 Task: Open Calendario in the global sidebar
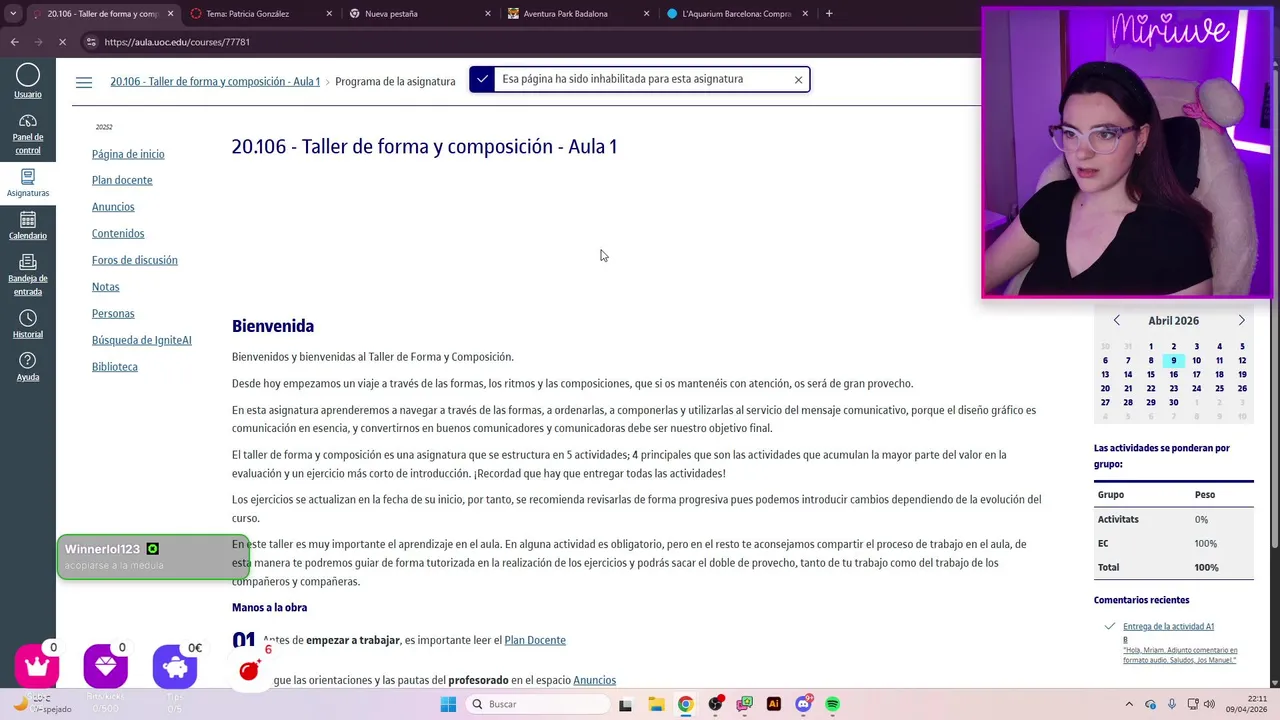pyautogui.click(x=28, y=226)
